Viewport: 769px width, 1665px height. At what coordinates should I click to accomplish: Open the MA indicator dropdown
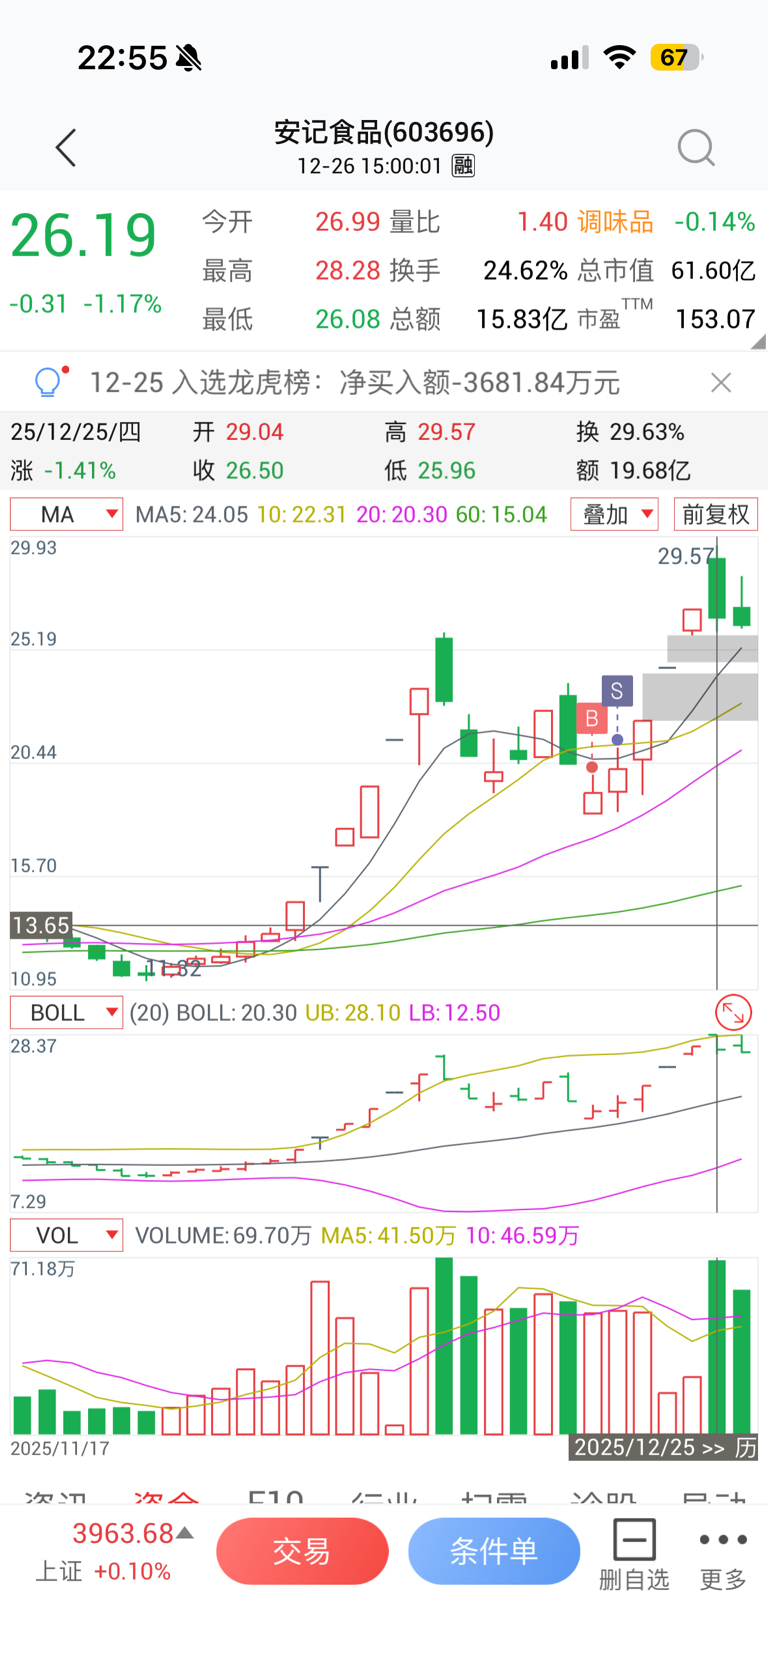[x=67, y=514]
